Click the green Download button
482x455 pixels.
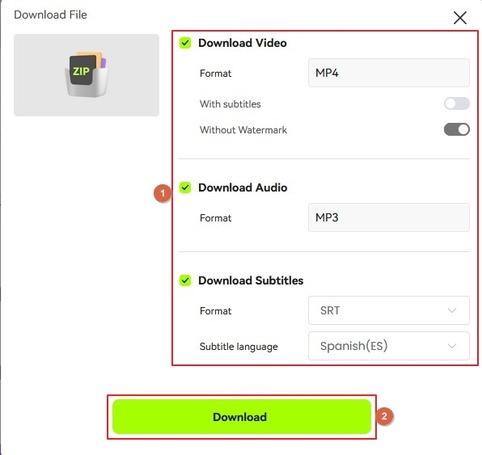click(x=242, y=417)
